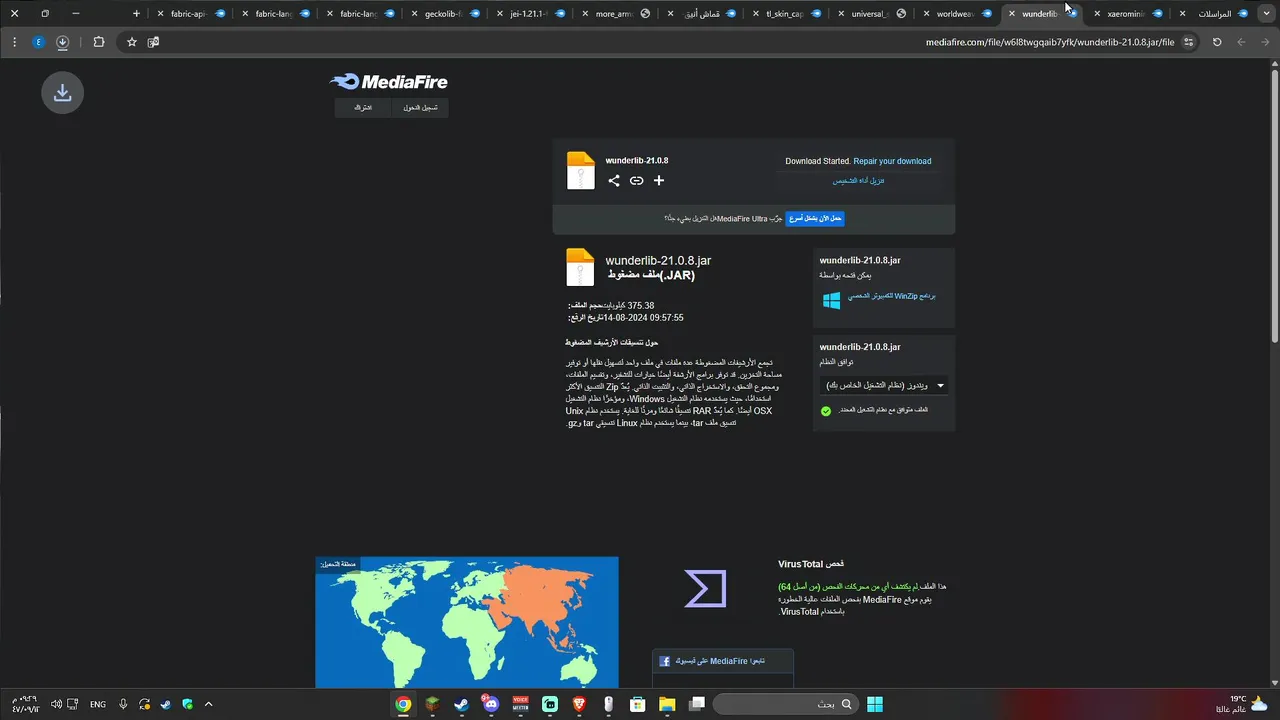Click the sign up button under MediaFire logo

pos(363,108)
